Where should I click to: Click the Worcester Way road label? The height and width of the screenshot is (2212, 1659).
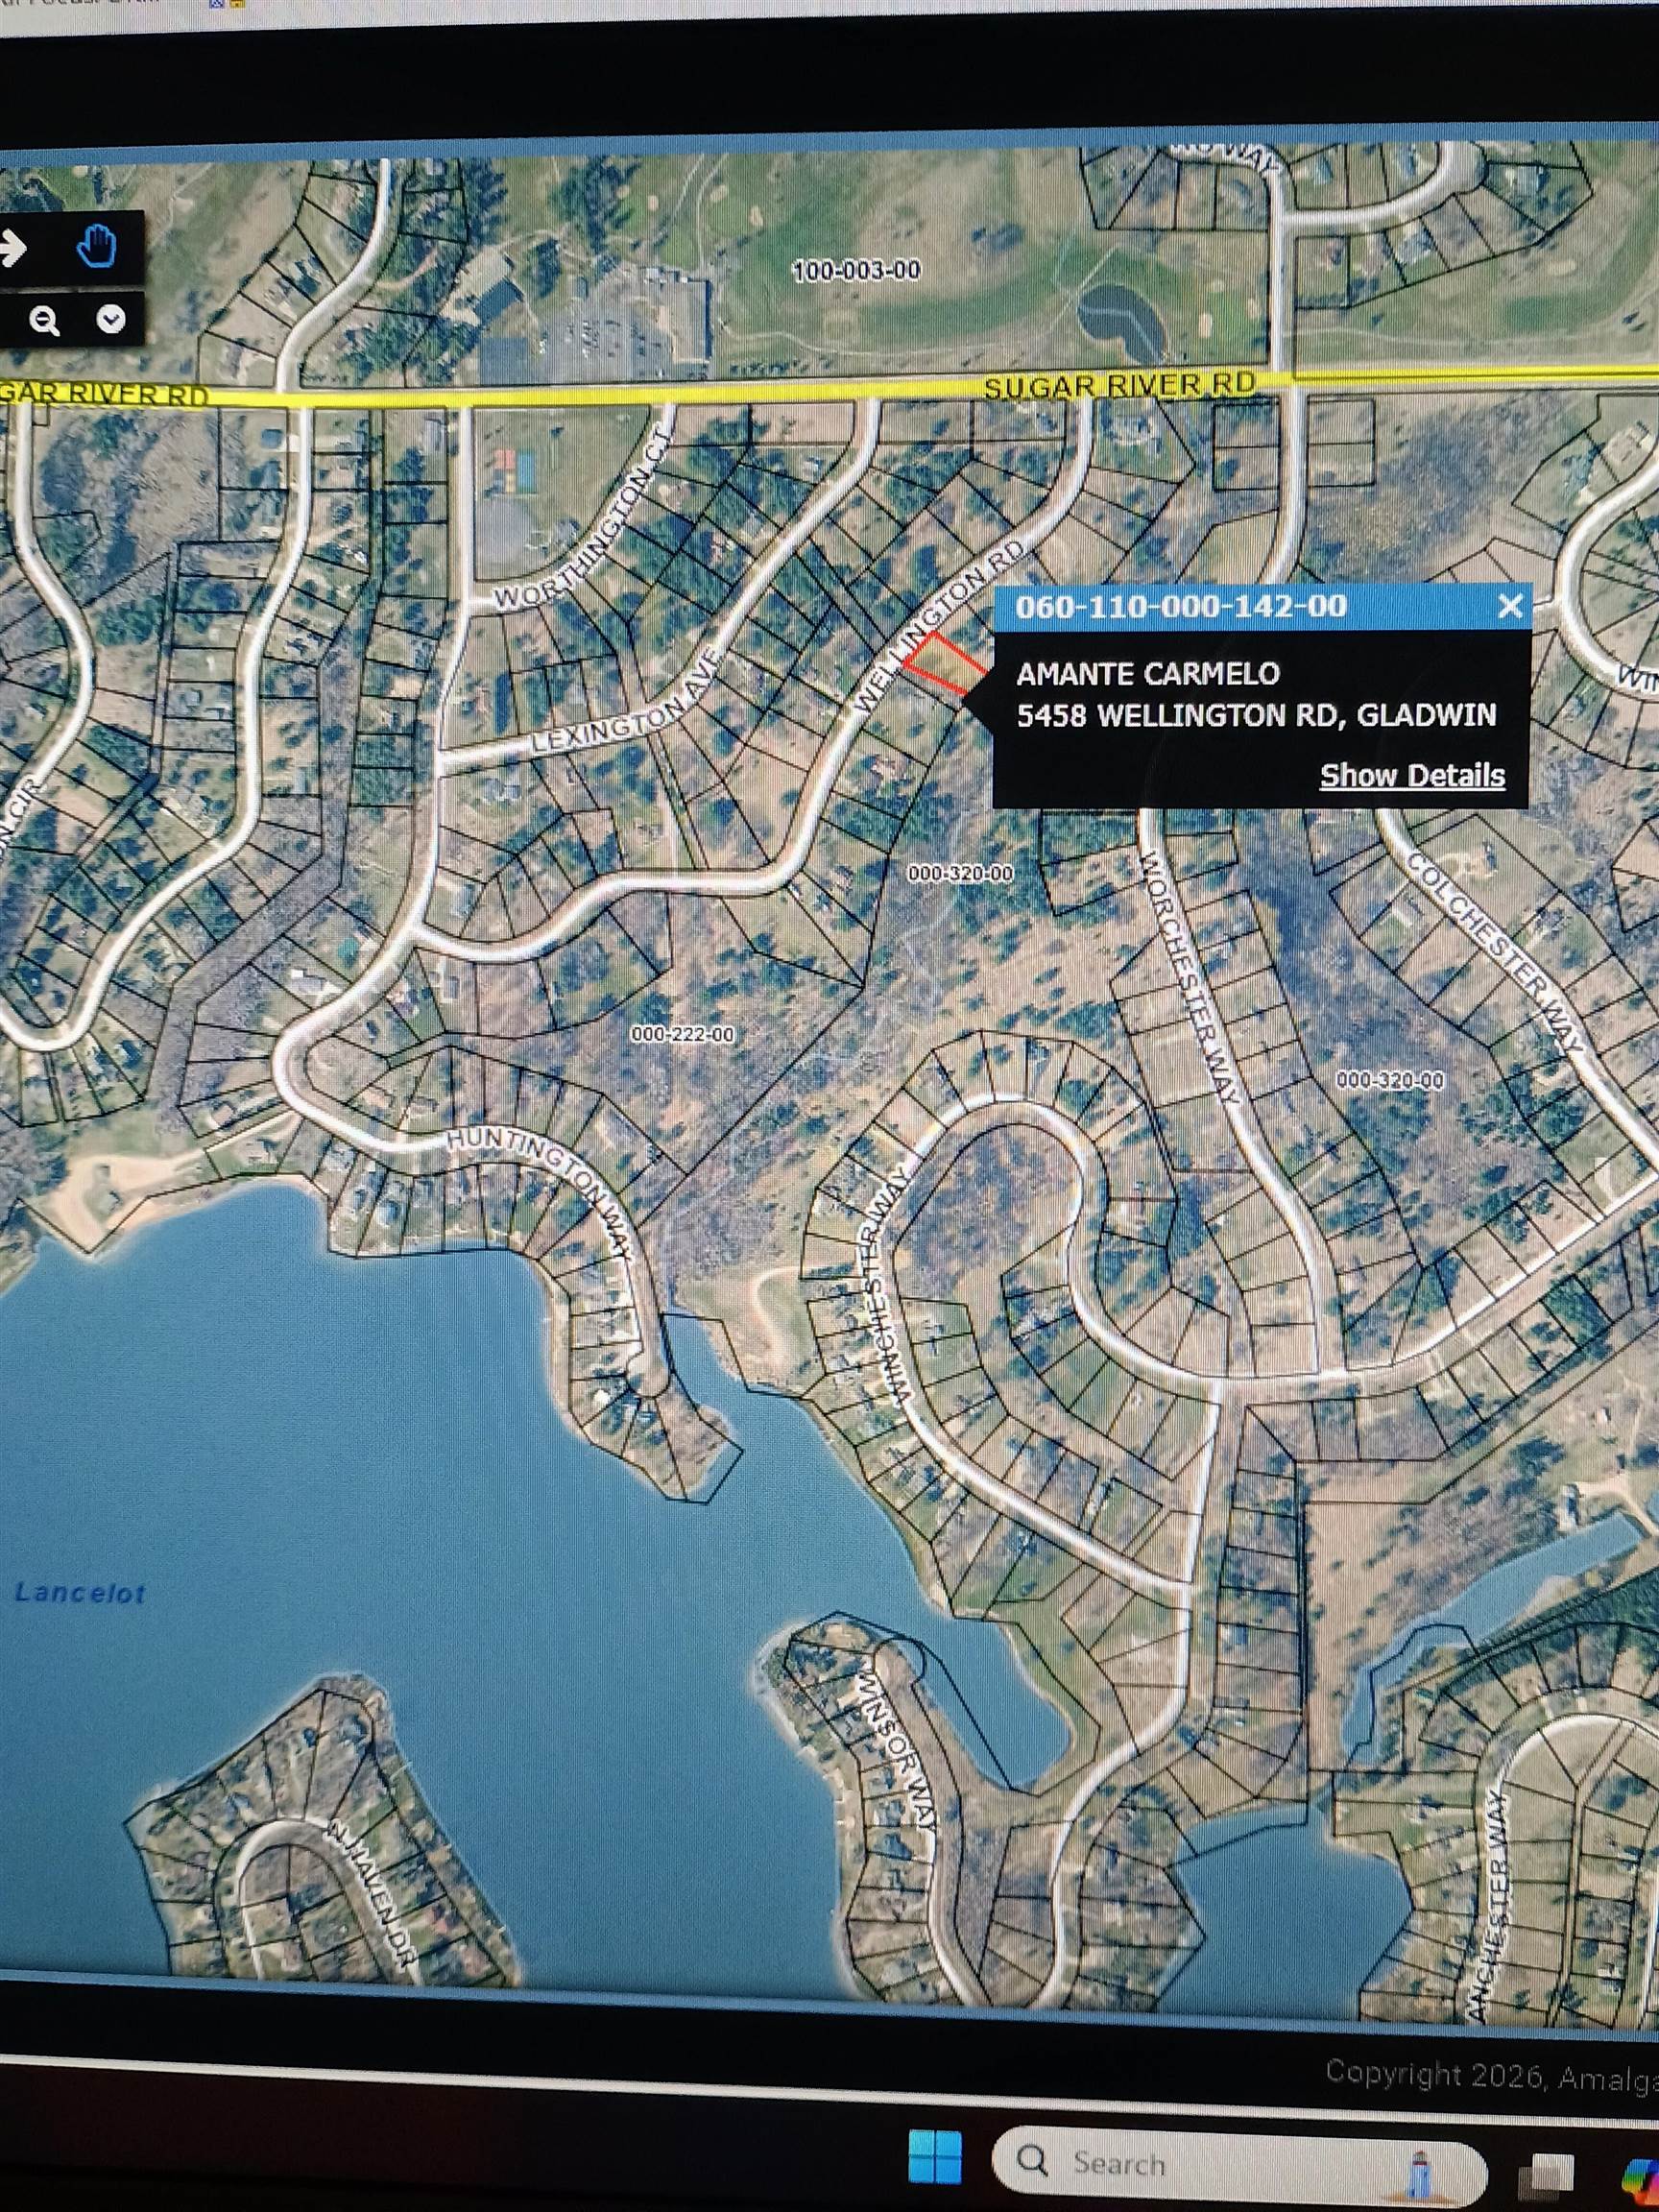[1191, 977]
